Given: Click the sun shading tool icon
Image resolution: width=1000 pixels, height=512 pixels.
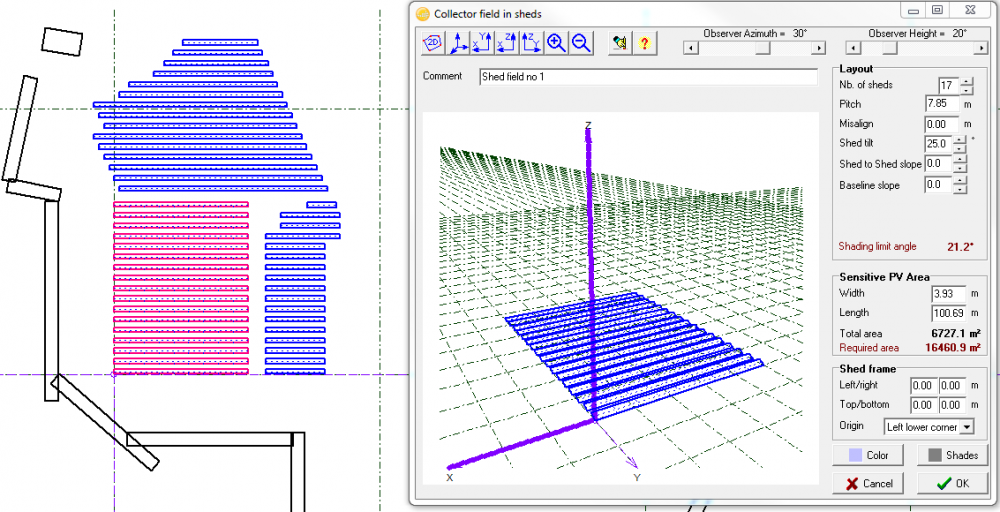Looking at the screenshot, I should click(x=620, y=43).
